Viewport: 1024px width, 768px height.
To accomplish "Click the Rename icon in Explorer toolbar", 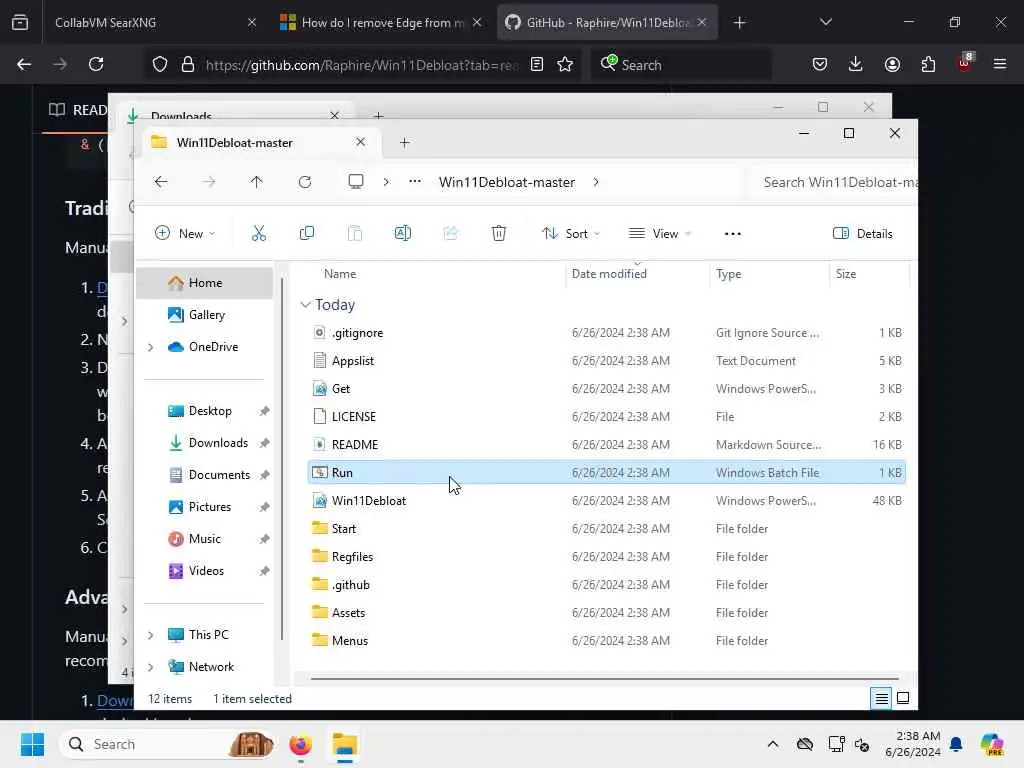I will click(x=402, y=233).
